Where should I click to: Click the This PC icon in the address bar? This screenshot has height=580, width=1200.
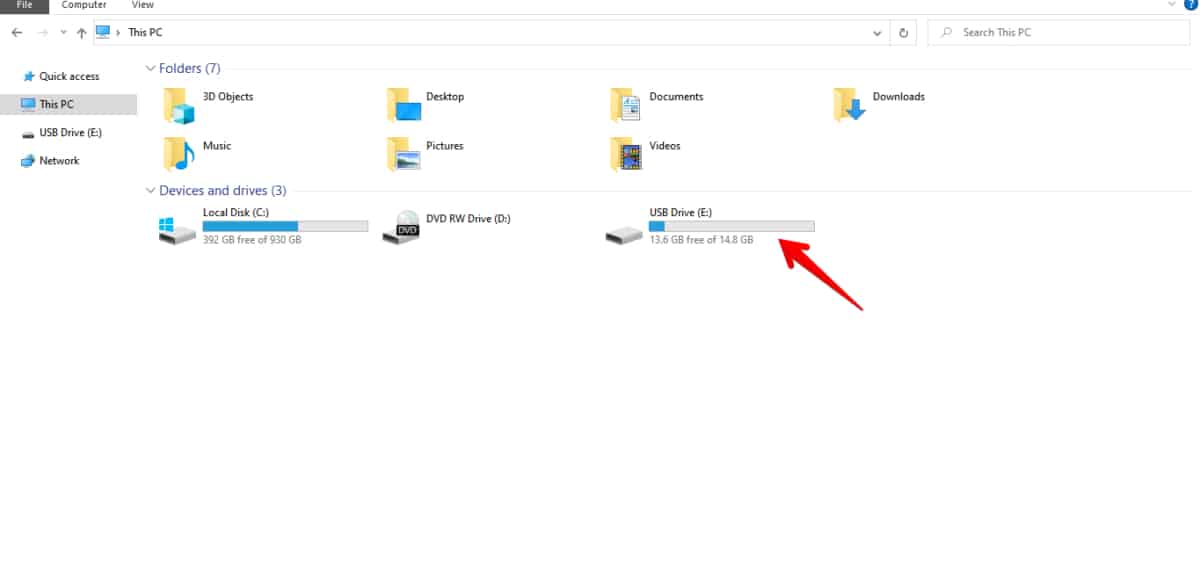103,32
